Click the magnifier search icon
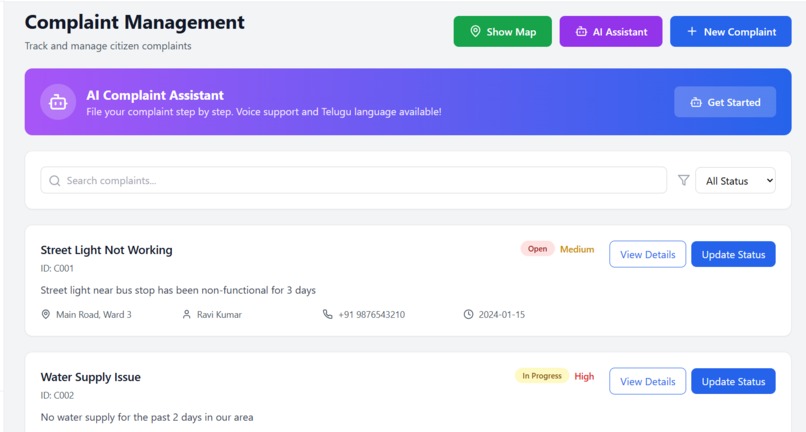806x432 pixels. 54,181
